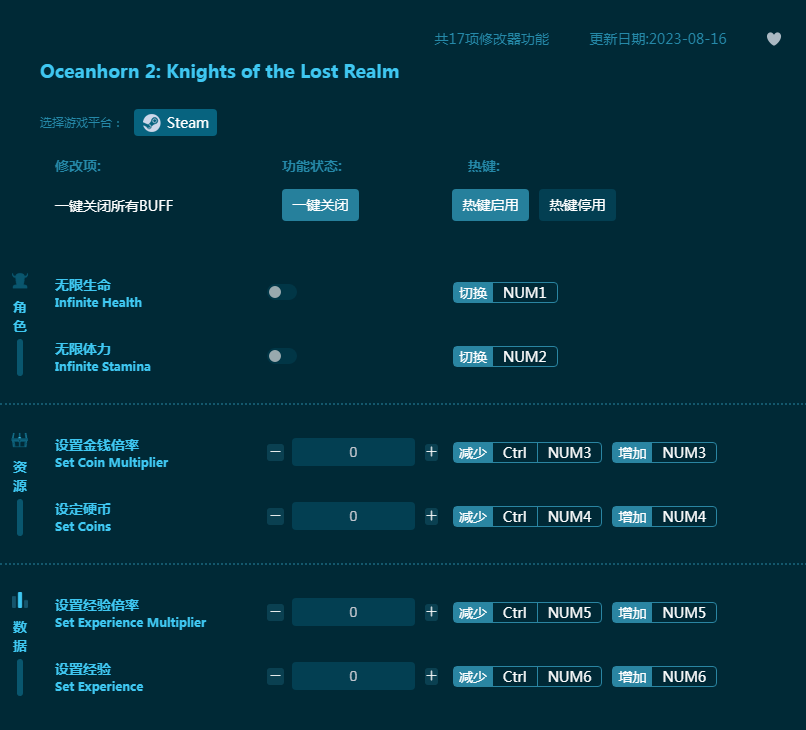Click the Steam logo icon
Image resolution: width=806 pixels, height=730 pixels.
coord(152,123)
